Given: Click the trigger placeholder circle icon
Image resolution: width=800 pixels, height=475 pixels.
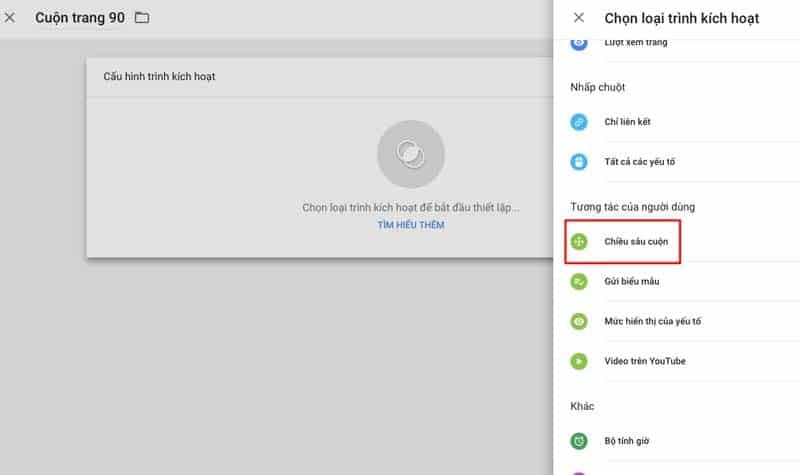Looking at the screenshot, I should (x=411, y=154).
